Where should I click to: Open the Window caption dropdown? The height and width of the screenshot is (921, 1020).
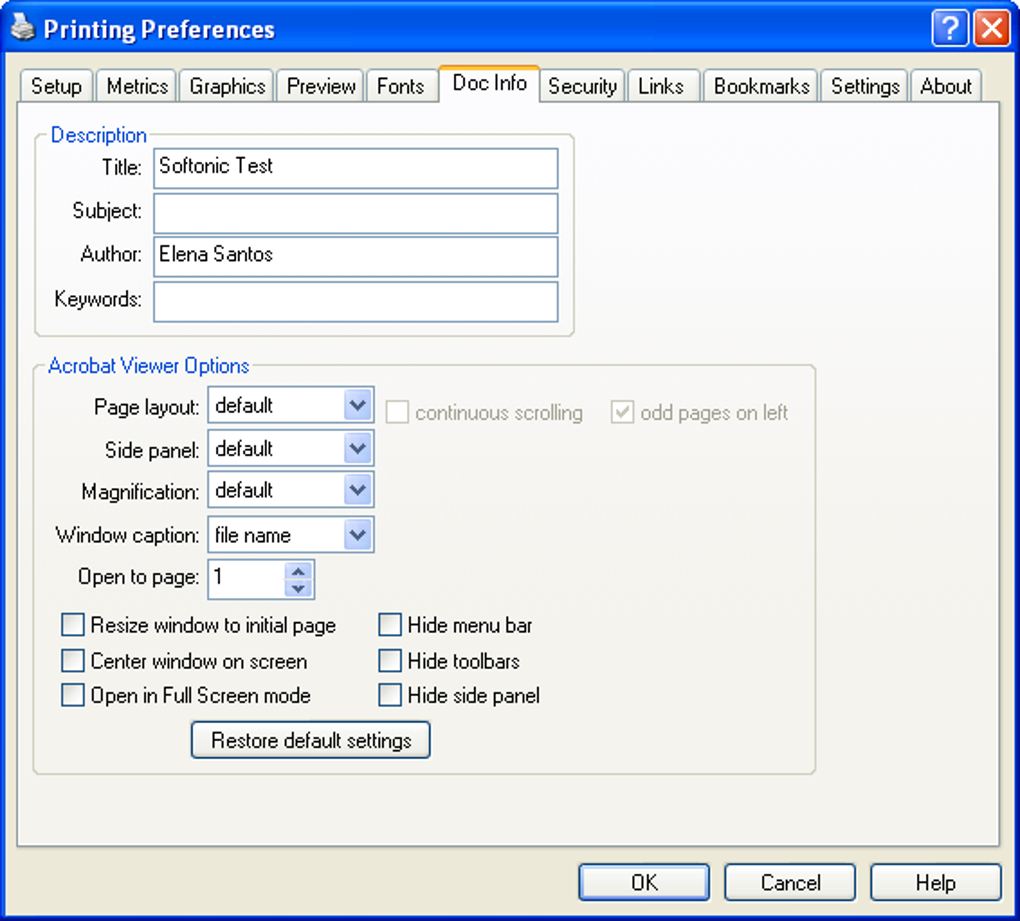coord(358,535)
